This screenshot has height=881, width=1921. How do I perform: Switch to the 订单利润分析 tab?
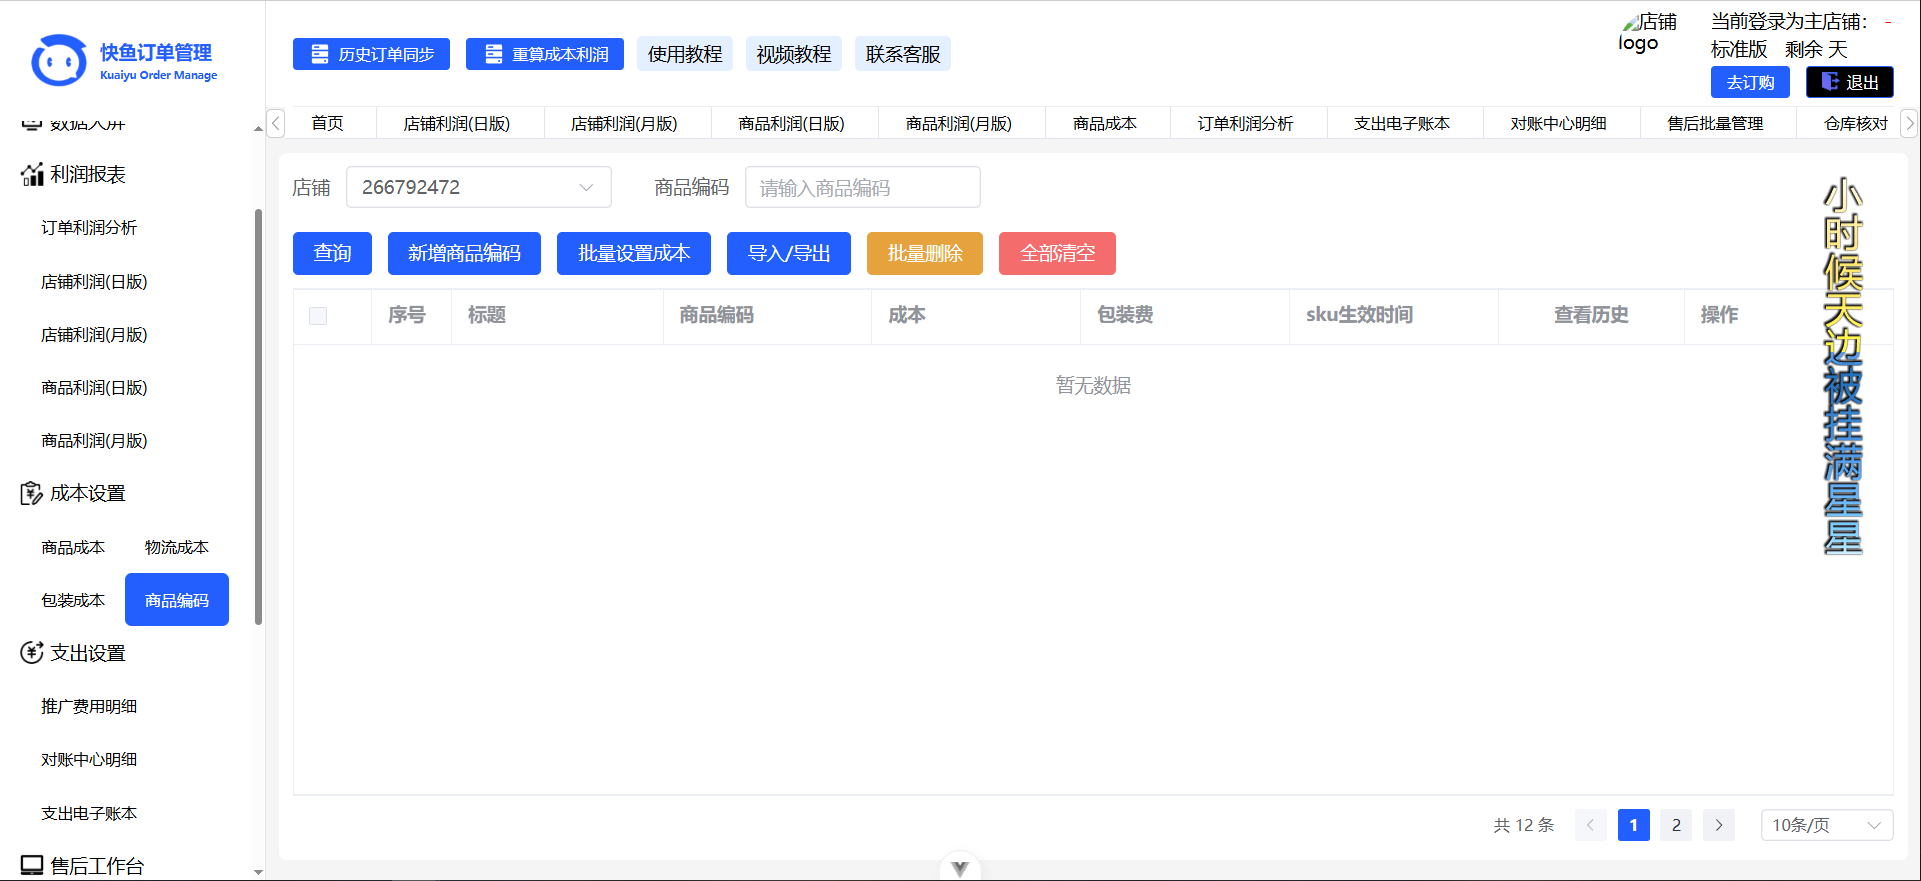[1245, 124]
